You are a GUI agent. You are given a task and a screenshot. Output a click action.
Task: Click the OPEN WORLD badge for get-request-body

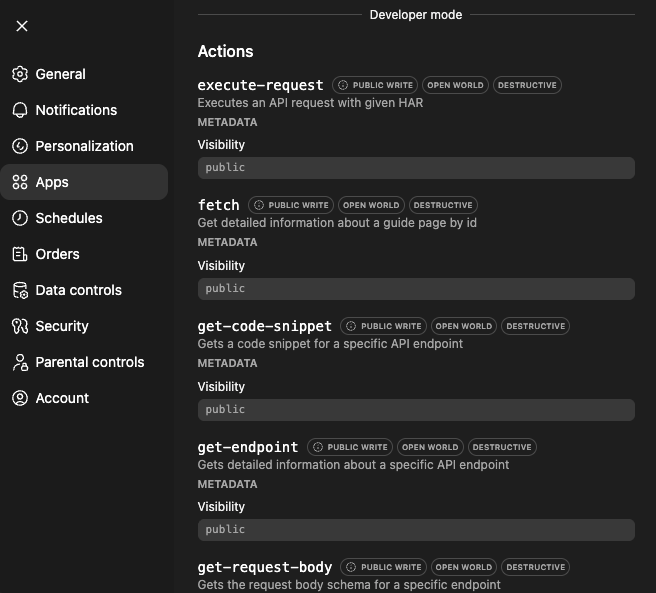[x=464, y=567]
